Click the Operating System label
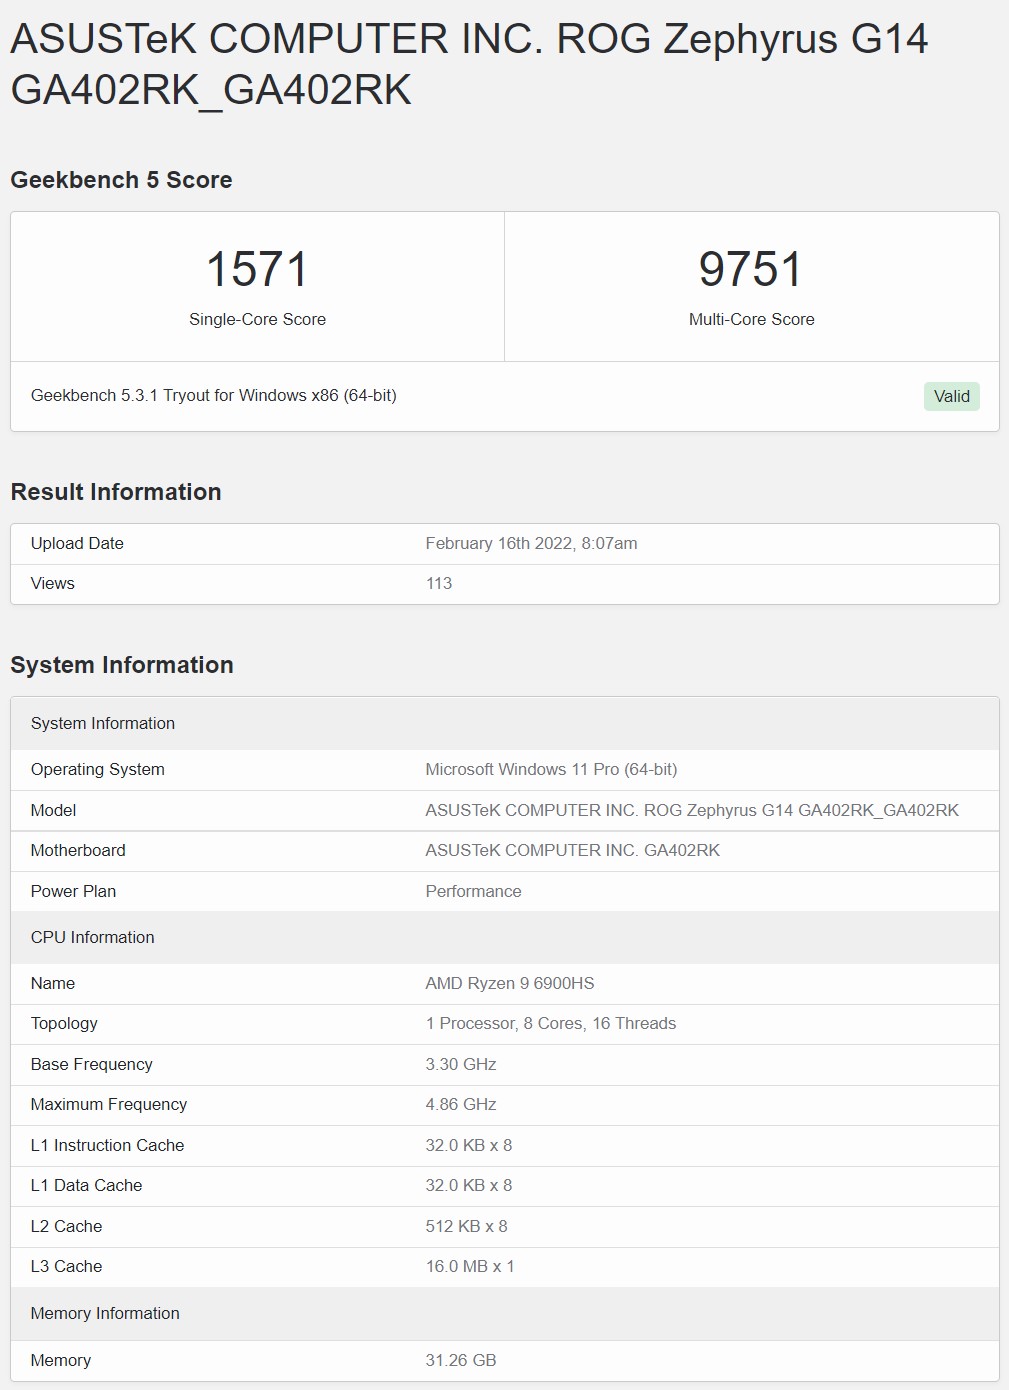Viewport: 1009px width, 1390px height. (98, 769)
